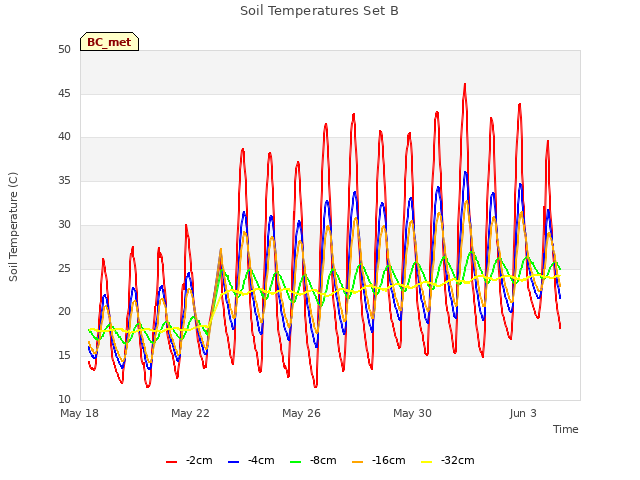Click the May 18 x-axis tick label
640x480 pixels.
point(80,413)
